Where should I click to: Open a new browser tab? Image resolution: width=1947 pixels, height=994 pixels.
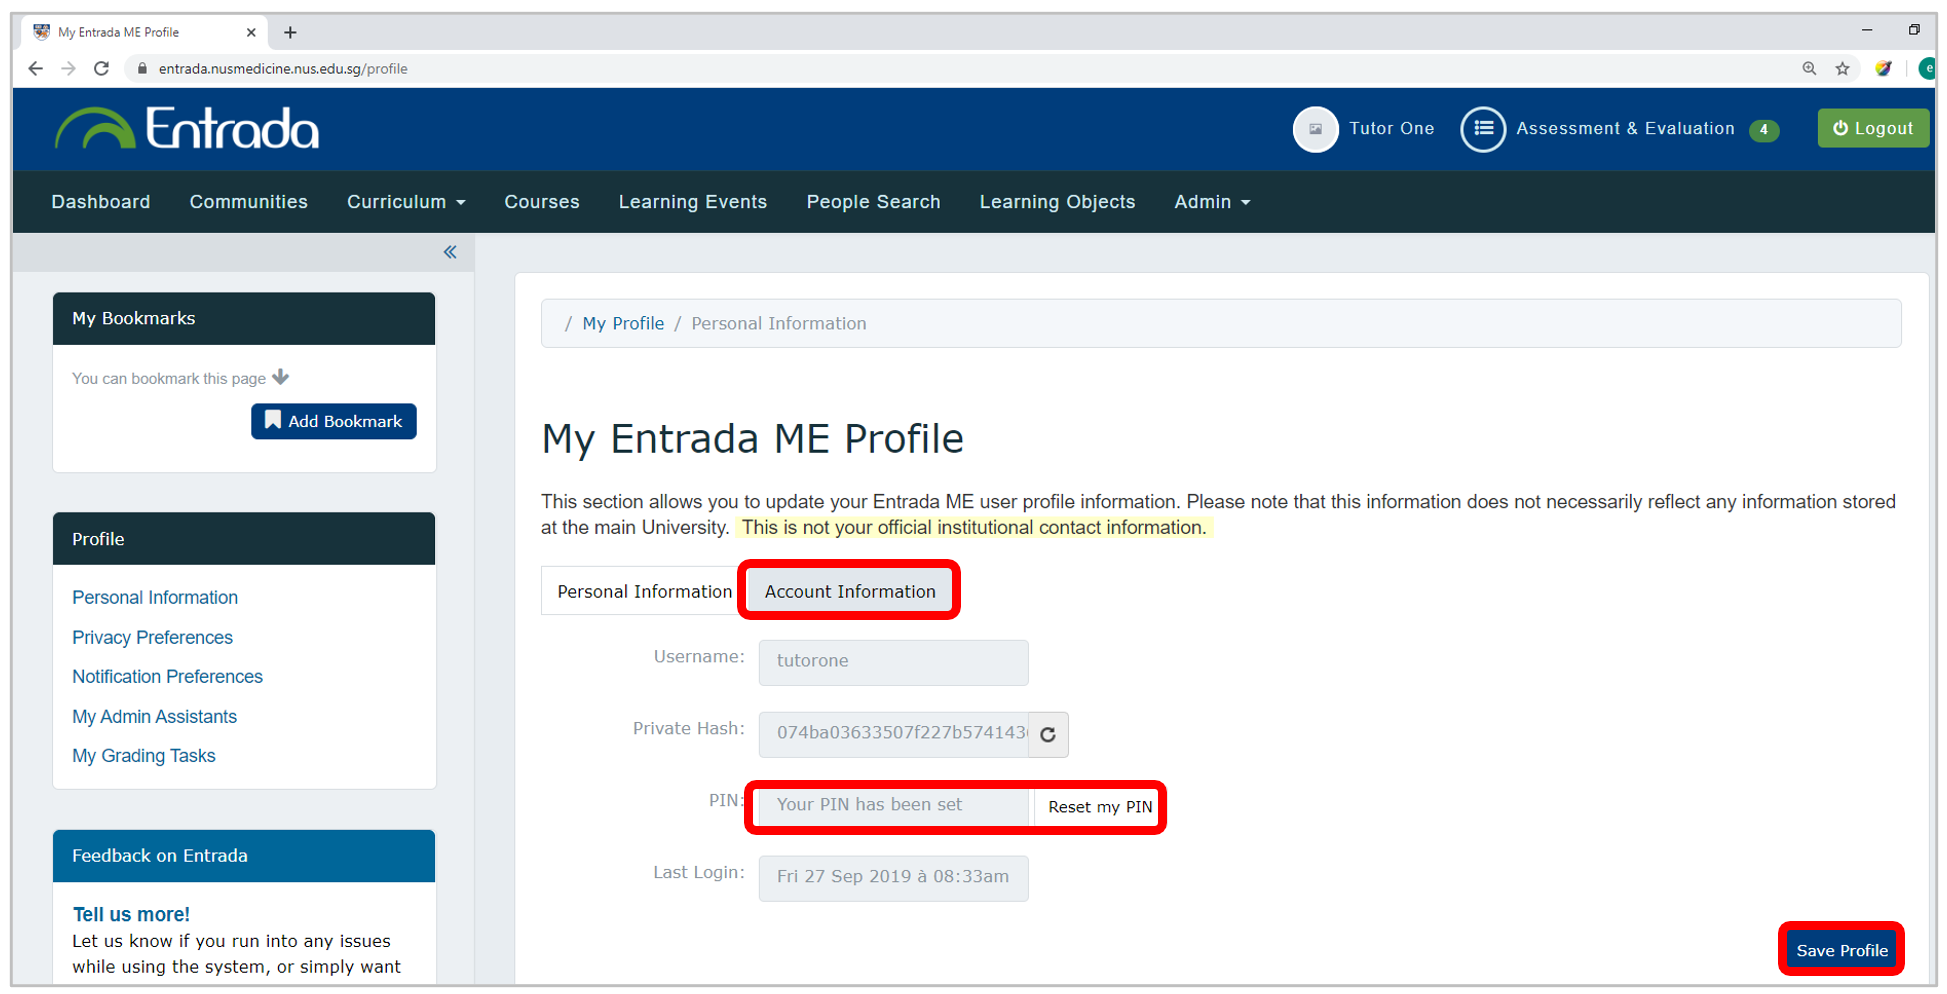point(290,33)
